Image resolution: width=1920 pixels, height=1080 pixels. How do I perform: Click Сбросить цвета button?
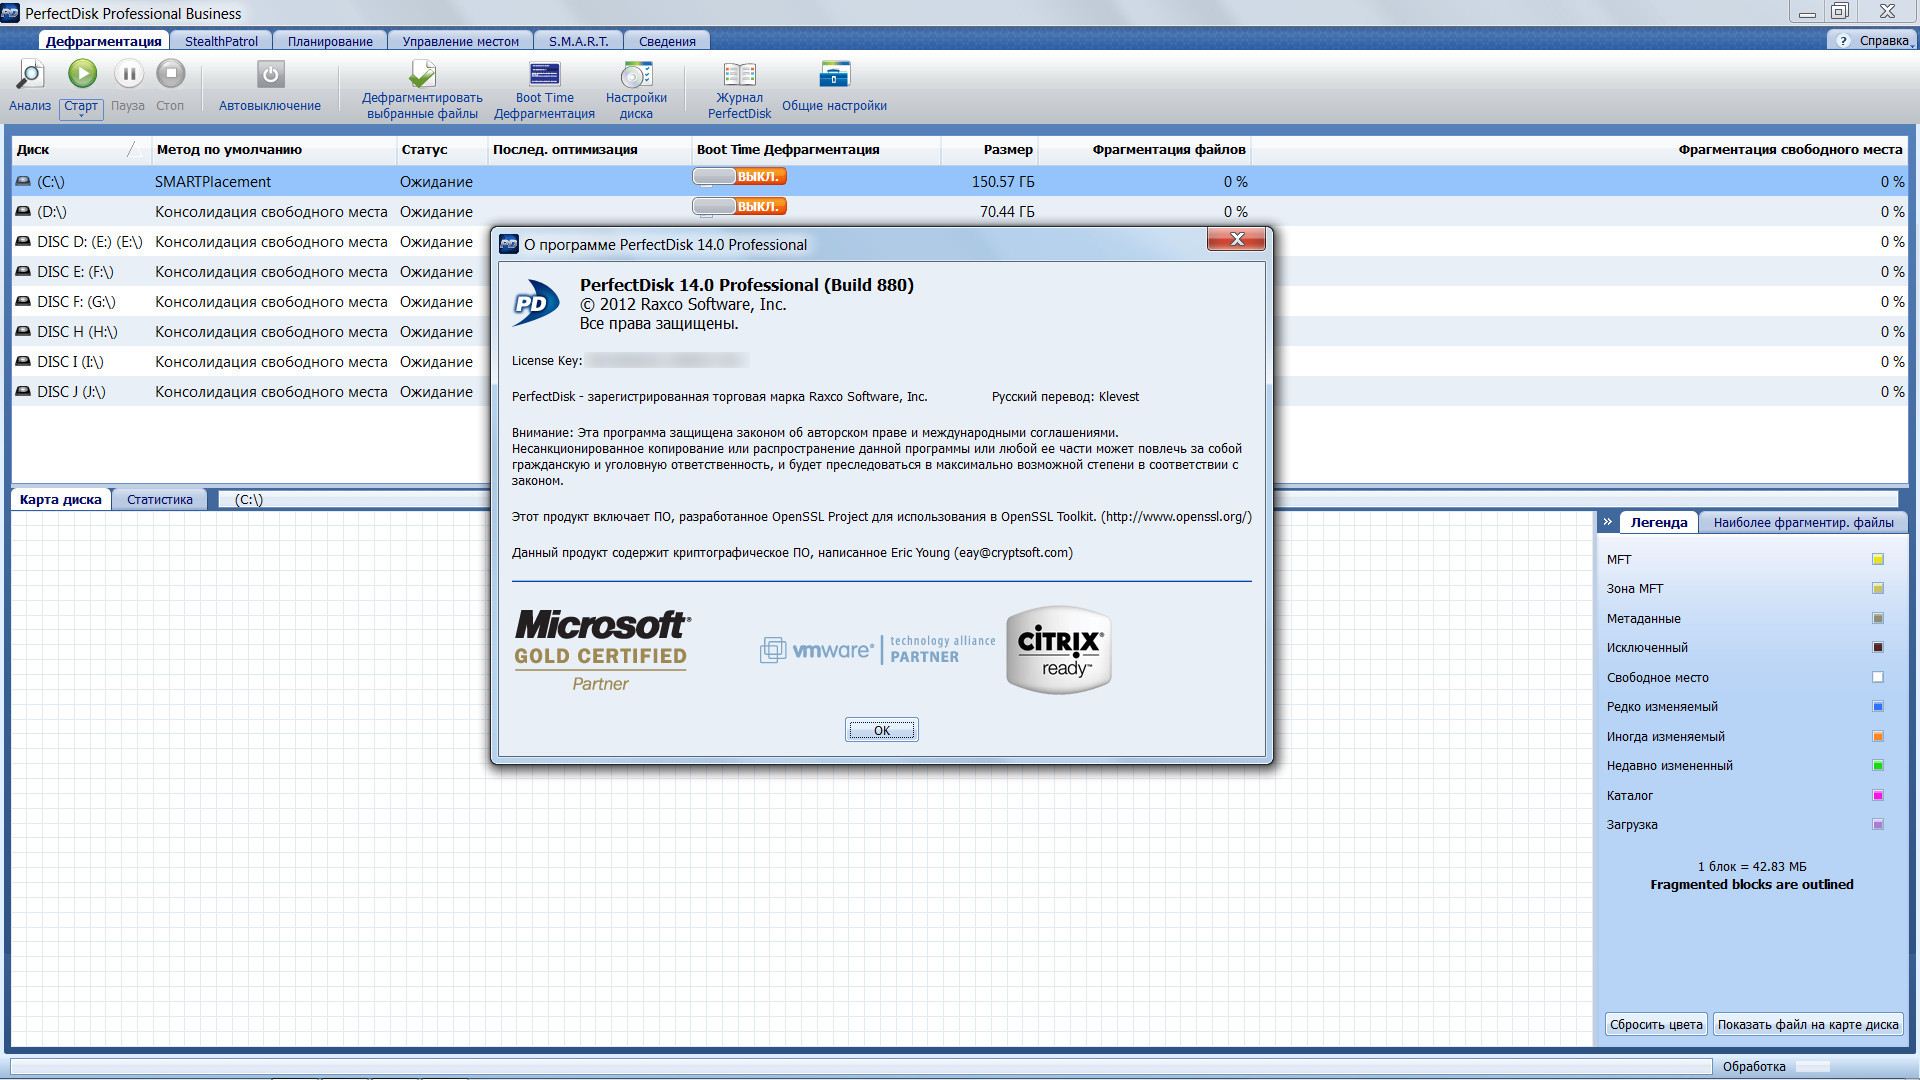pos(1656,1024)
